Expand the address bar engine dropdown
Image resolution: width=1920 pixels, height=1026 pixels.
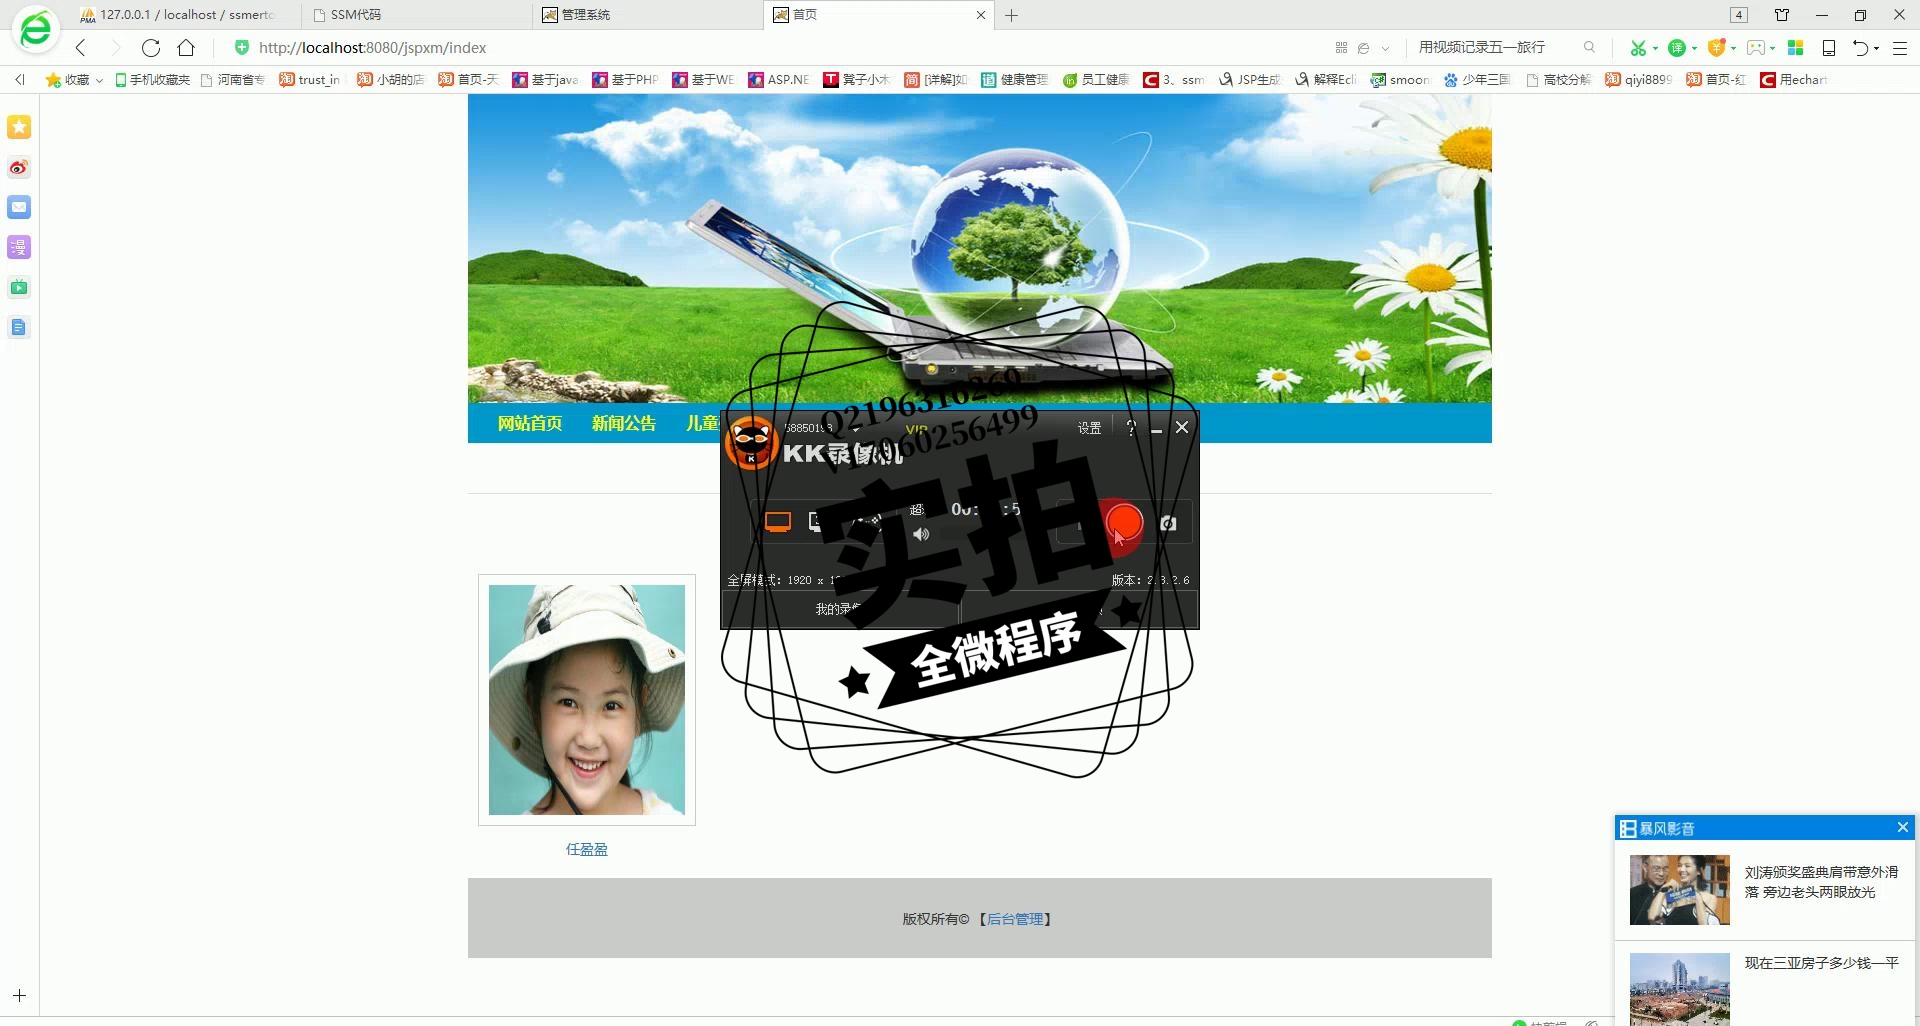(1385, 48)
